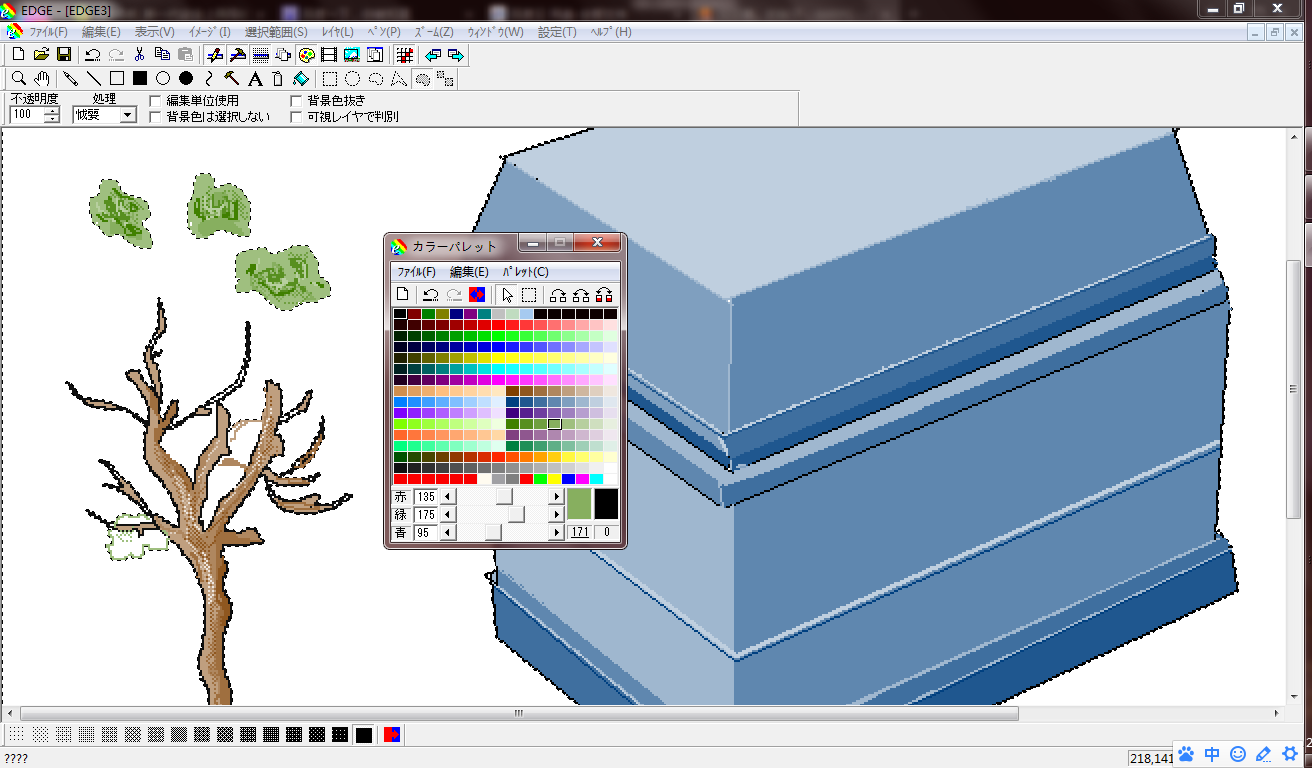Open the イメージ(I) menu
The height and width of the screenshot is (768, 1312).
(209, 32)
